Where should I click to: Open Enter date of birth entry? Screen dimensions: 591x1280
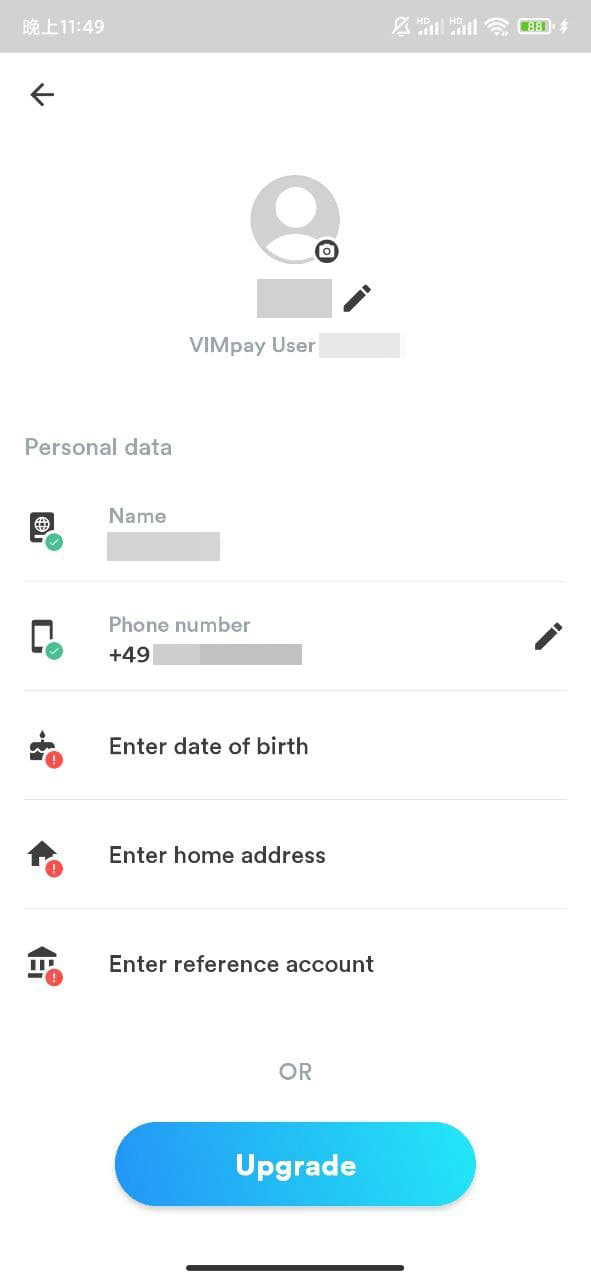295,746
